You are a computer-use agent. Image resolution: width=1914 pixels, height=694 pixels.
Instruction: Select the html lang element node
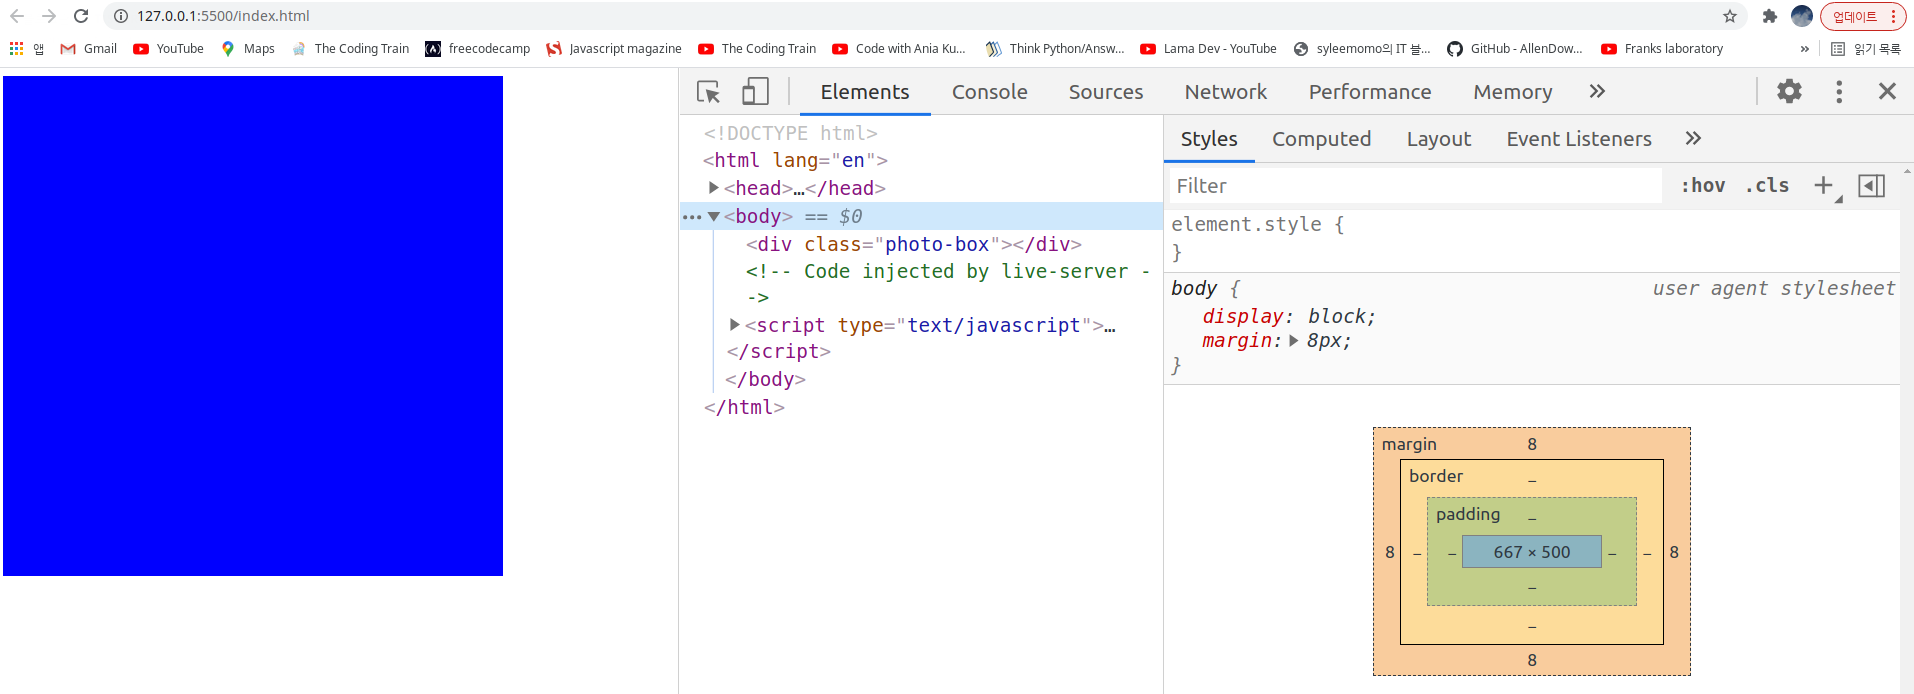pyautogui.click(x=795, y=160)
